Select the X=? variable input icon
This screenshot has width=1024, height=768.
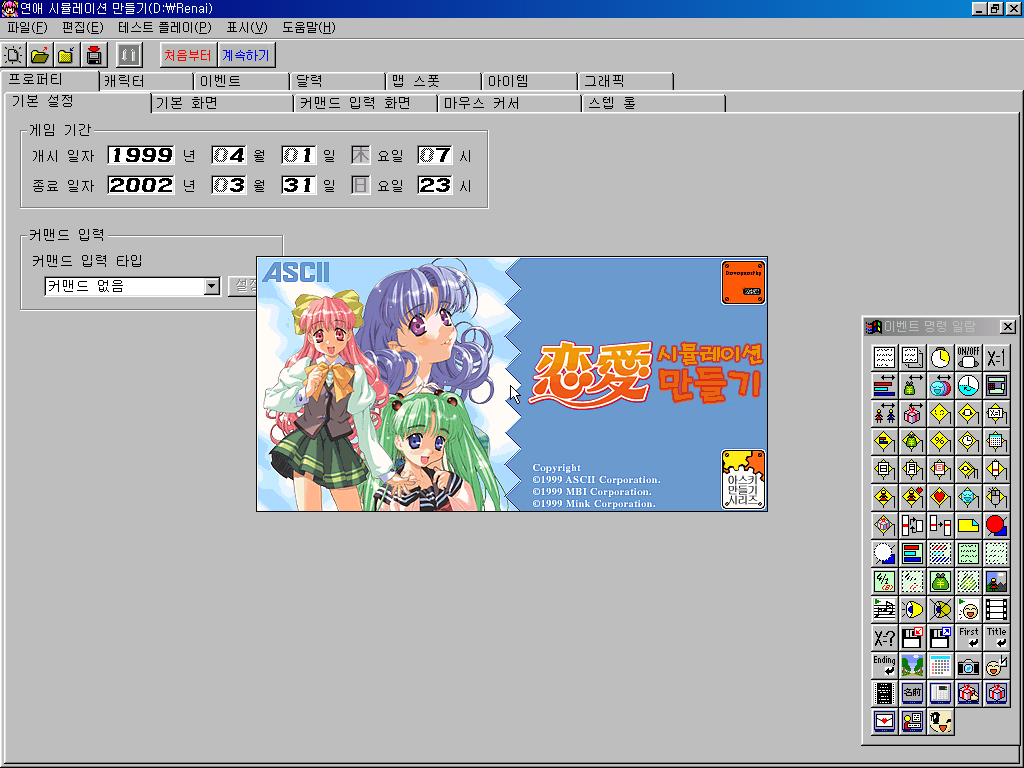click(884, 637)
